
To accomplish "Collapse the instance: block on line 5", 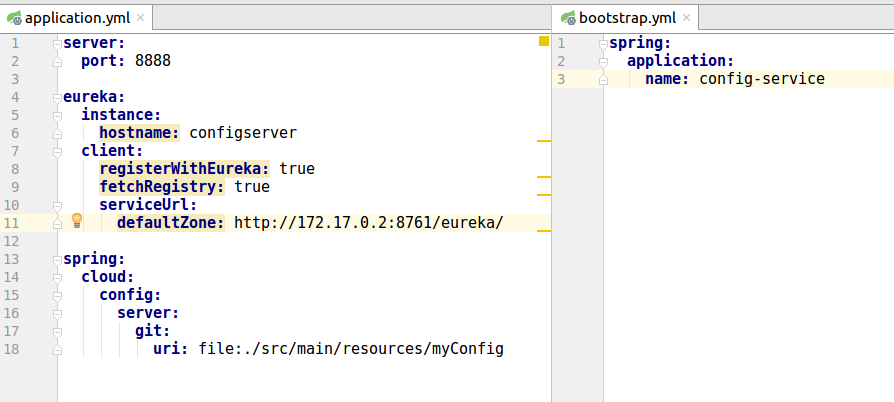I will tap(57, 116).
